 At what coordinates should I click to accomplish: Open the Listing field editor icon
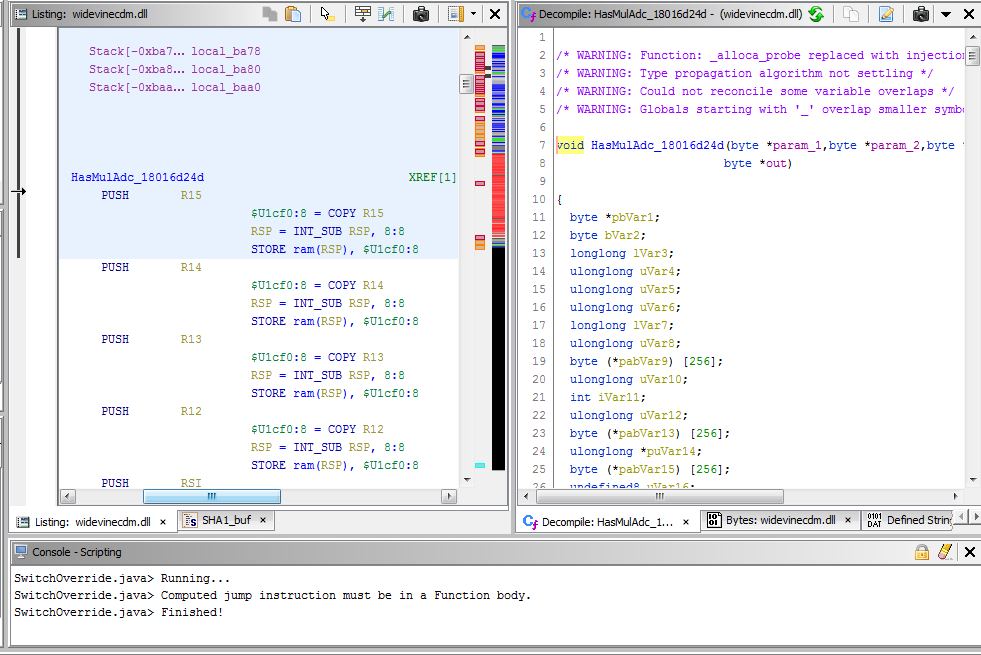click(x=362, y=14)
